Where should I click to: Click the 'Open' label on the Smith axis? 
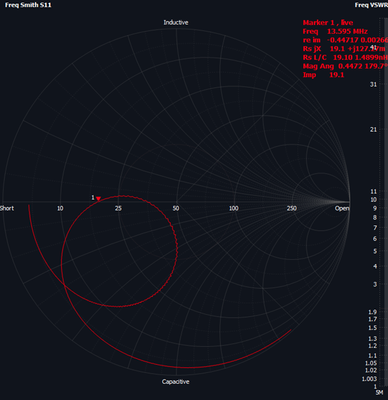pos(342,208)
